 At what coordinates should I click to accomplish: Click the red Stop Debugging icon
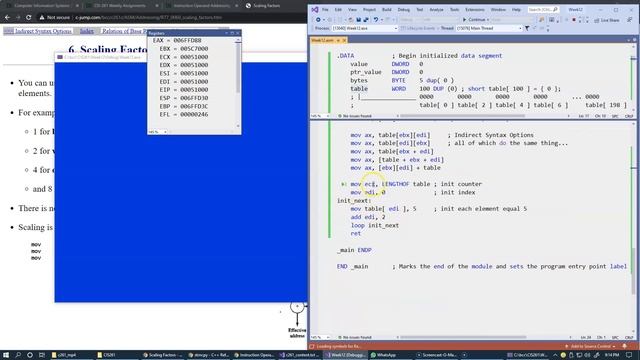pos(573,20)
